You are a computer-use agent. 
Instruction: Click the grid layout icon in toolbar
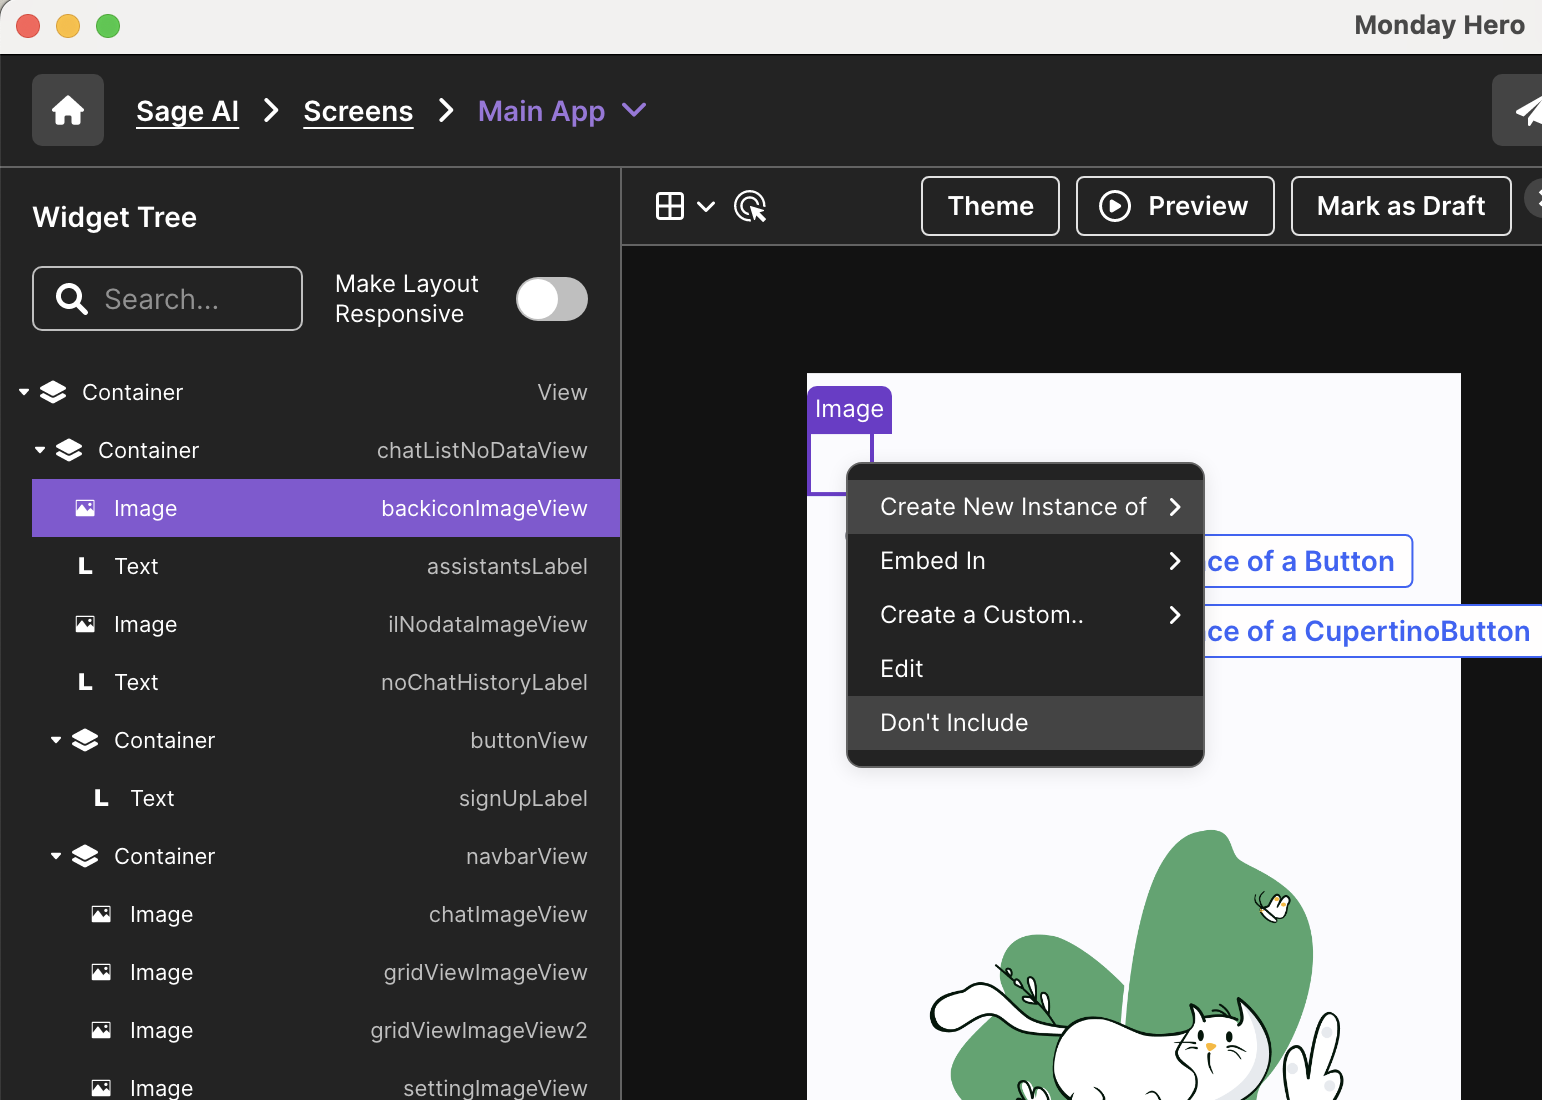(x=669, y=206)
